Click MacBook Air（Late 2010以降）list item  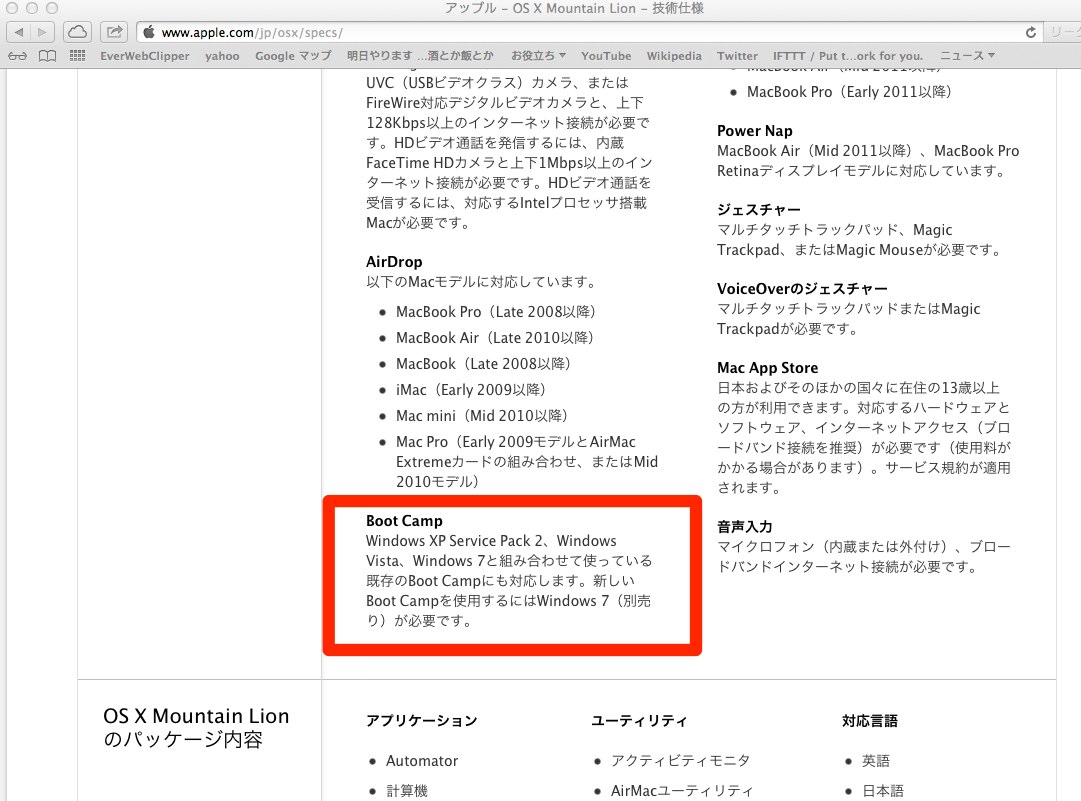click(x=494, y=338)
